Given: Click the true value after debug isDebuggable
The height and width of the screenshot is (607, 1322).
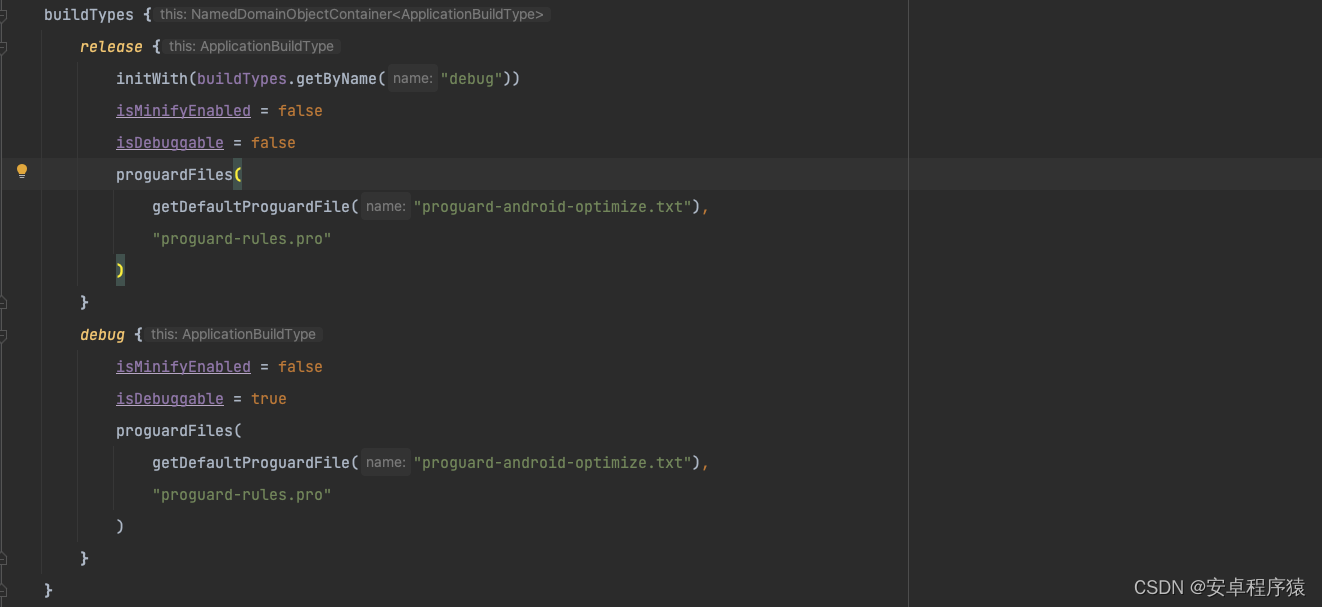Looking at the screenshot, I should (x=268, y=398).
